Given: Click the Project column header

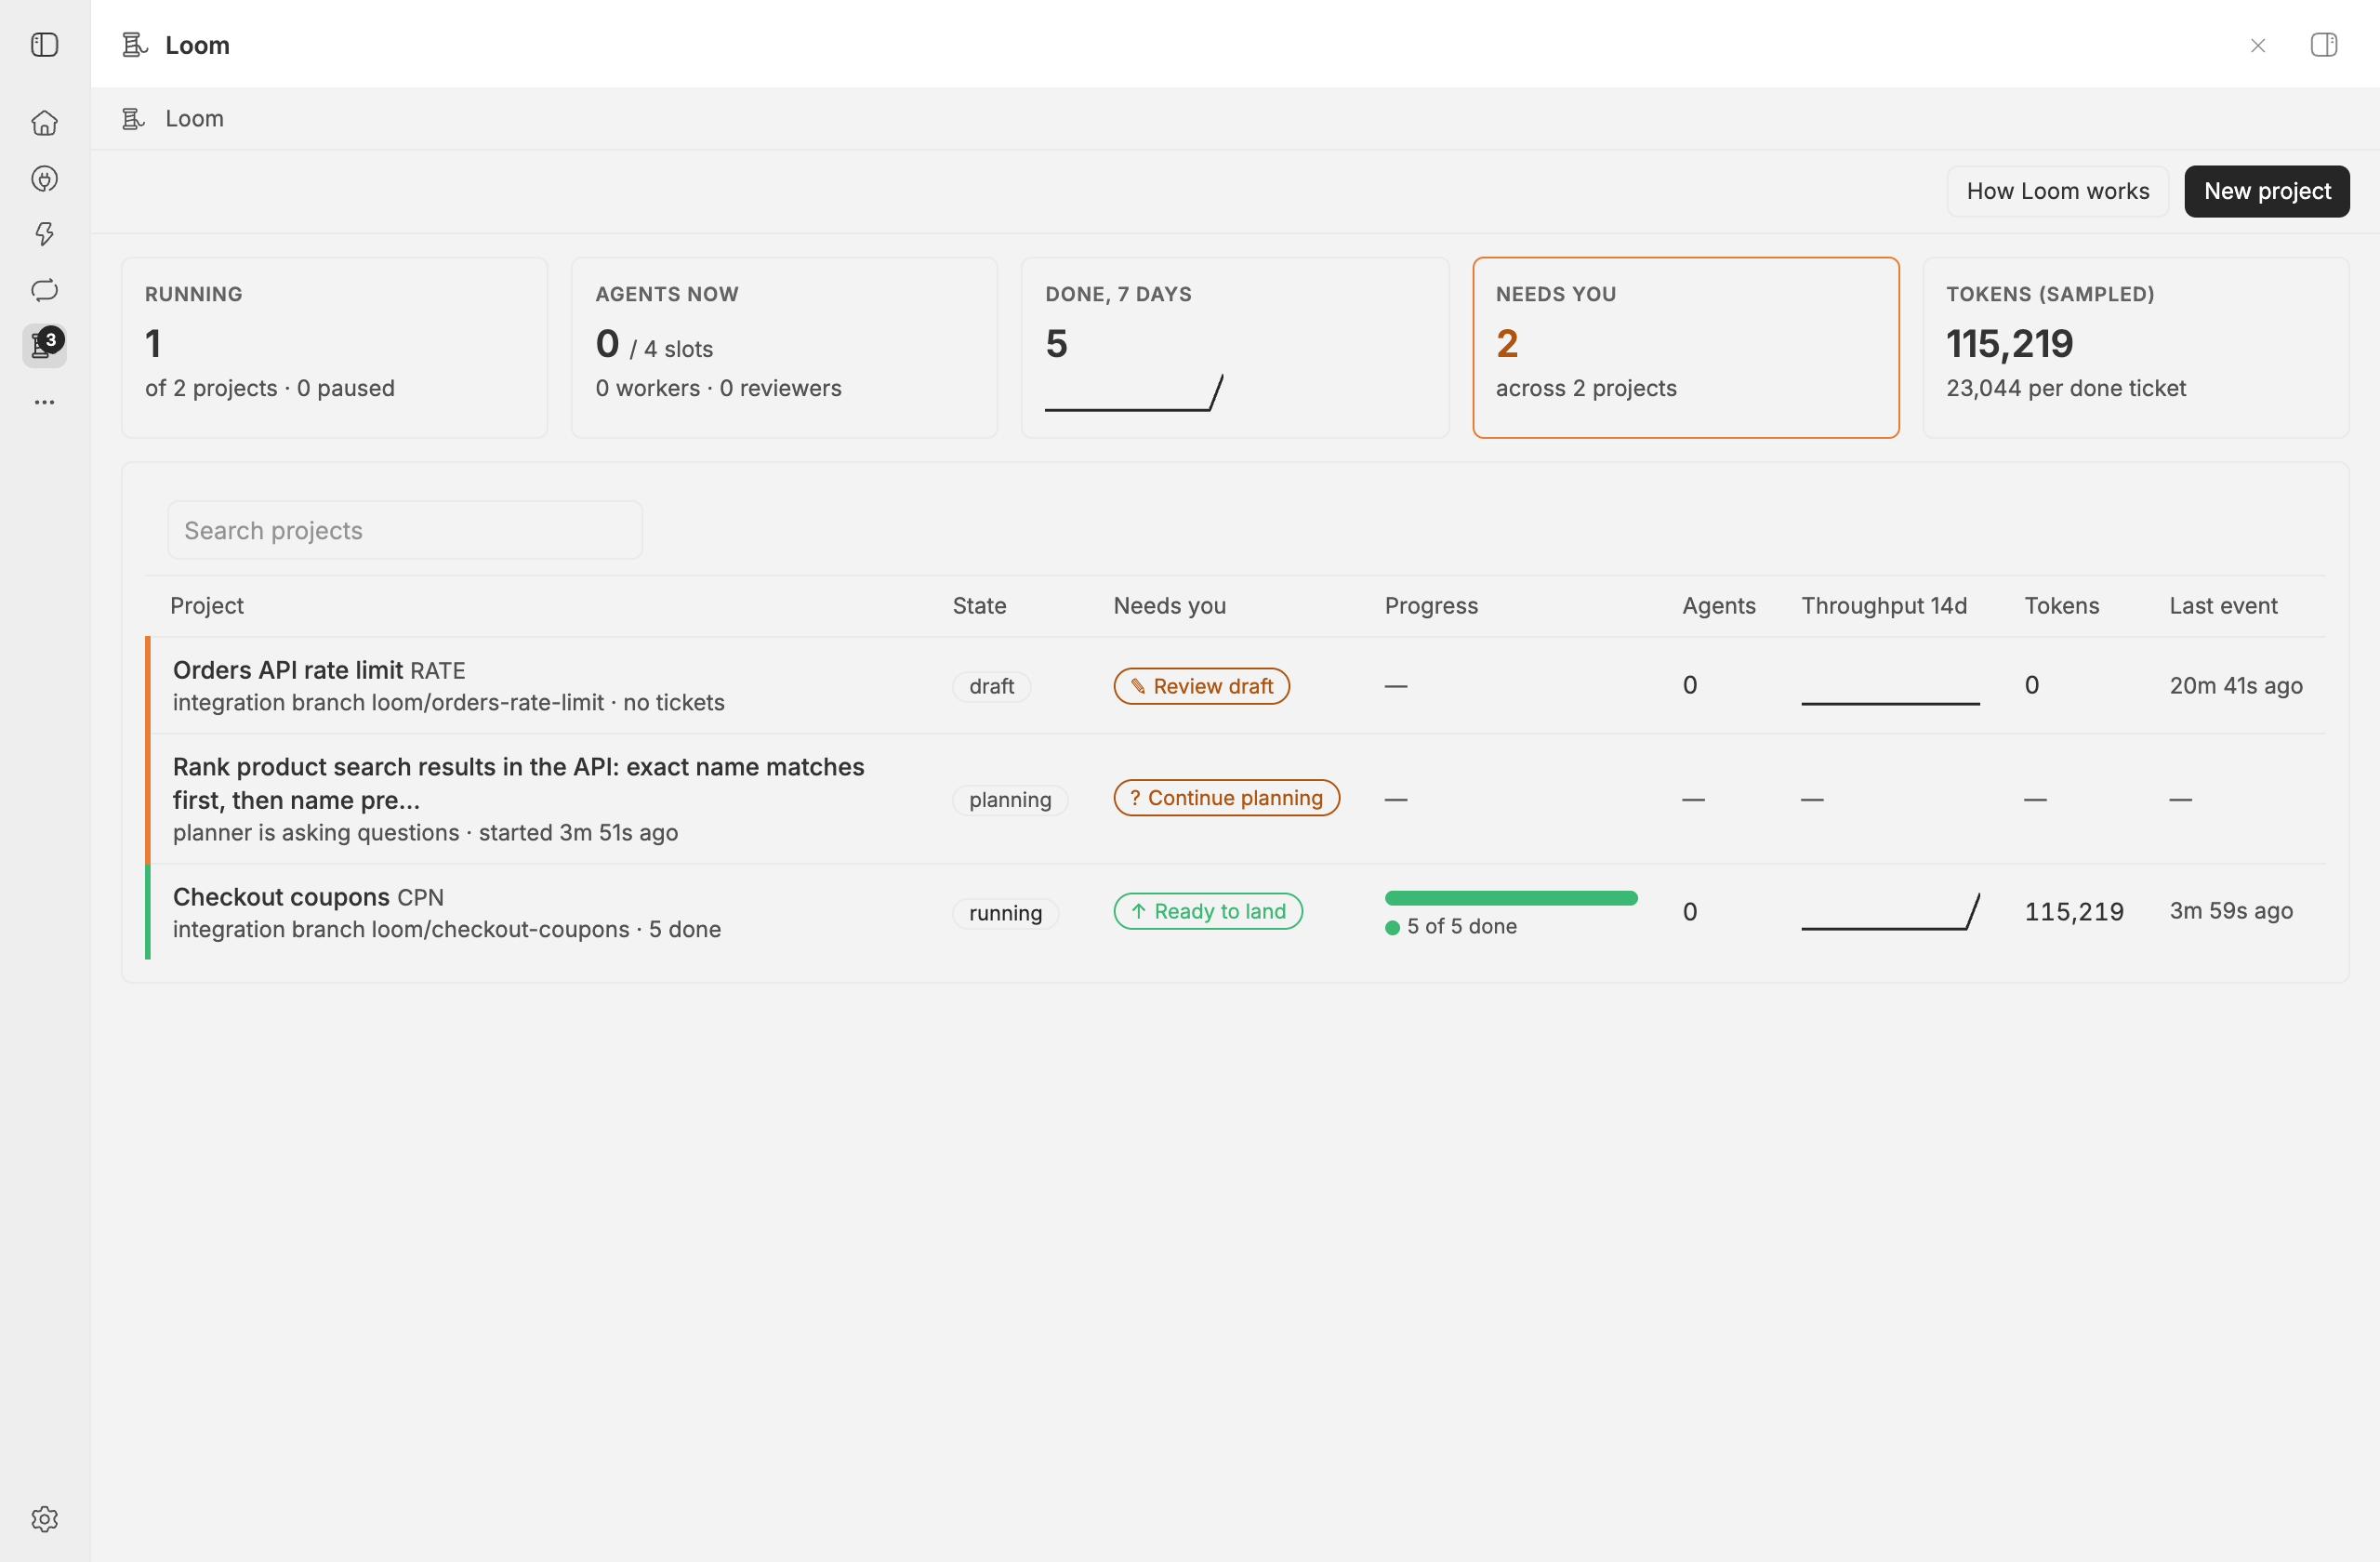Looking at the screenshot, I should [207, 606].
